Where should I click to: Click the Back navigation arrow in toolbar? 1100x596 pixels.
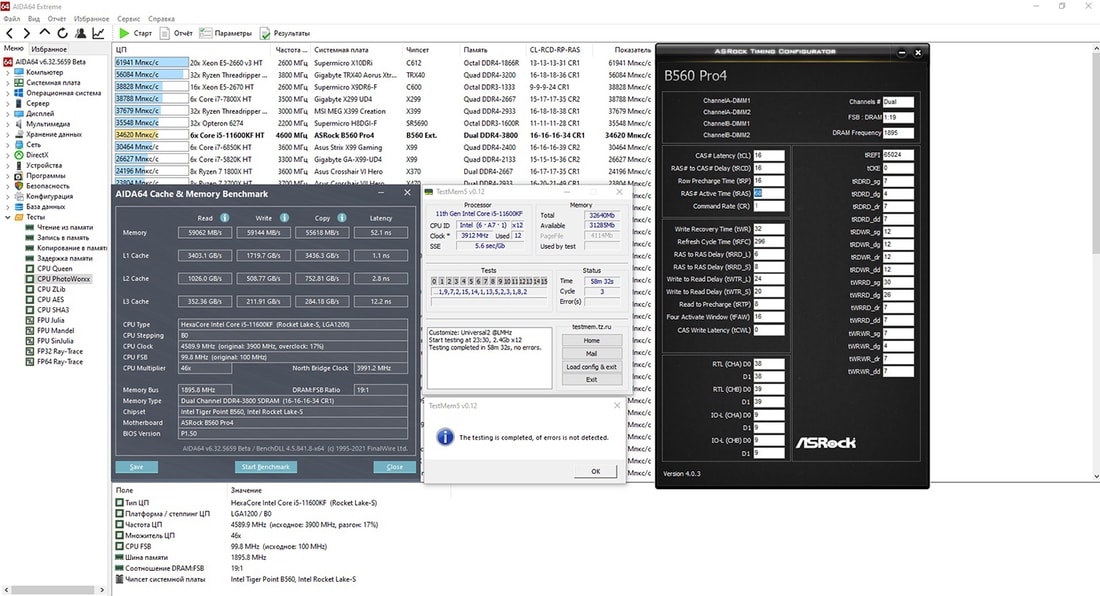pos(11,33)
